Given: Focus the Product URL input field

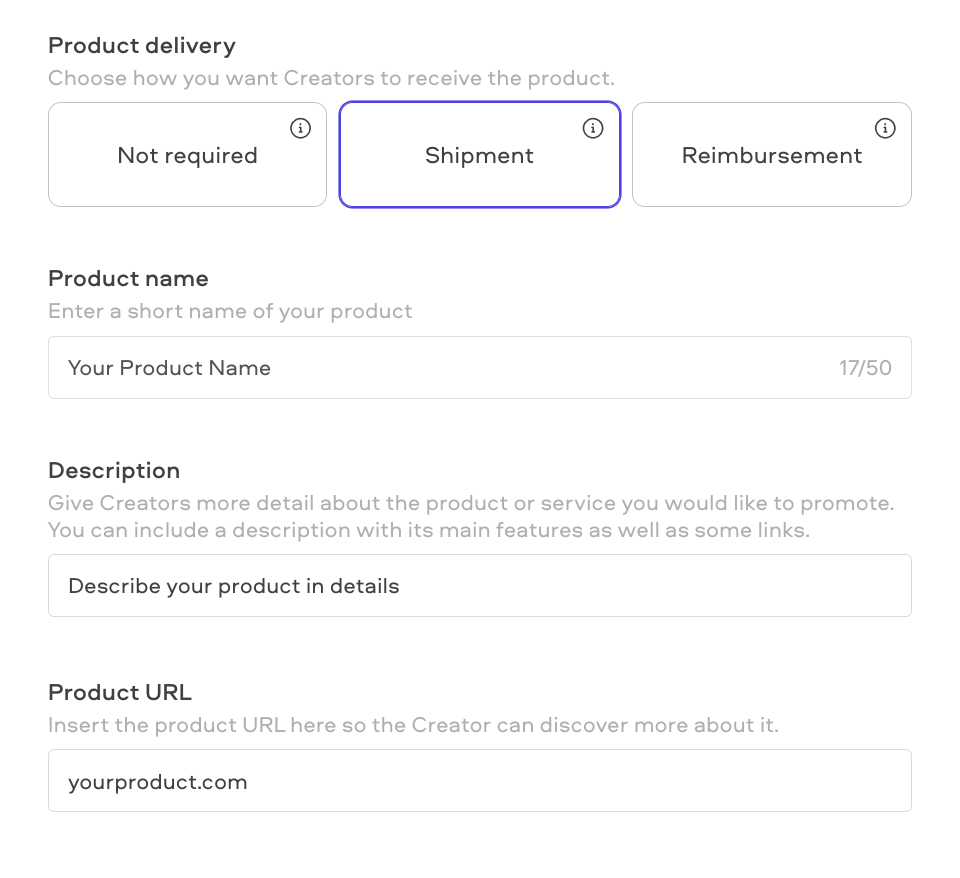Looking at the screenshot, I should pyautogui.click(x=480, y=781).
